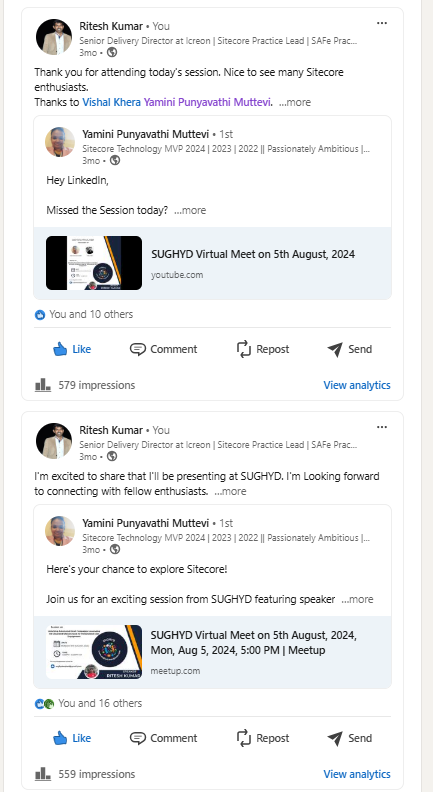This screenshot has height=792, width=433.
Task: Send the second post via message
Action: pos(349,738)
